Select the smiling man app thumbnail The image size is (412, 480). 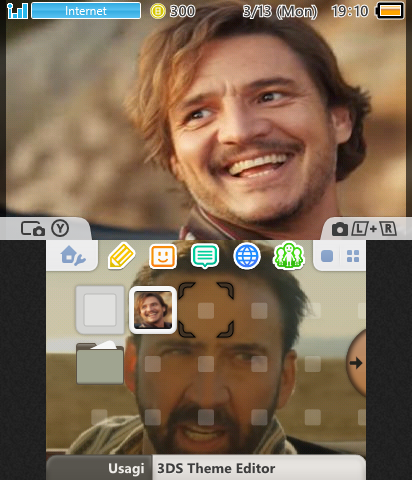[x=153, y=310]
